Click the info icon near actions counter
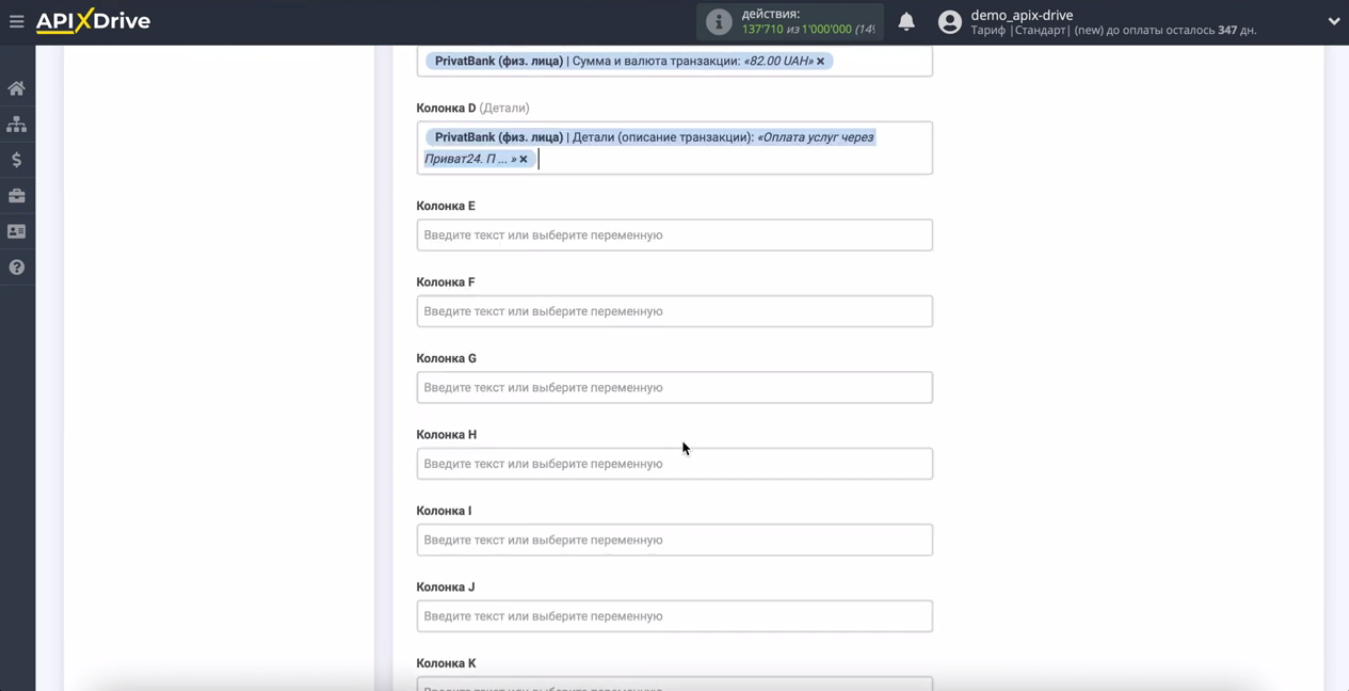1349x691 pixels. (x=718, y=22)
